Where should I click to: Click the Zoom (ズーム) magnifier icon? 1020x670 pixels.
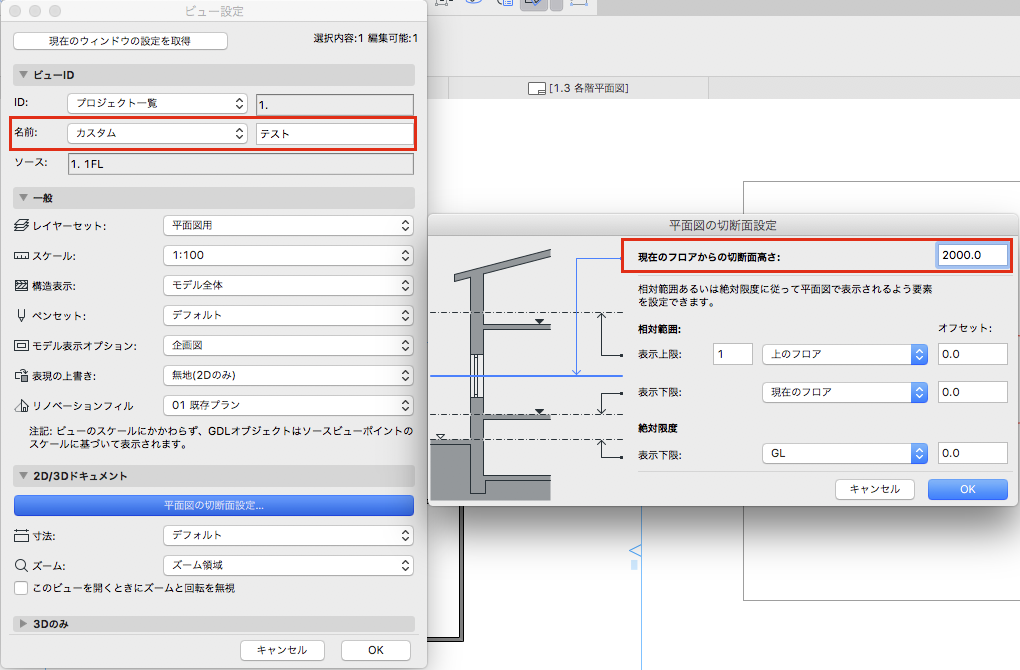[x=22, y=565]
